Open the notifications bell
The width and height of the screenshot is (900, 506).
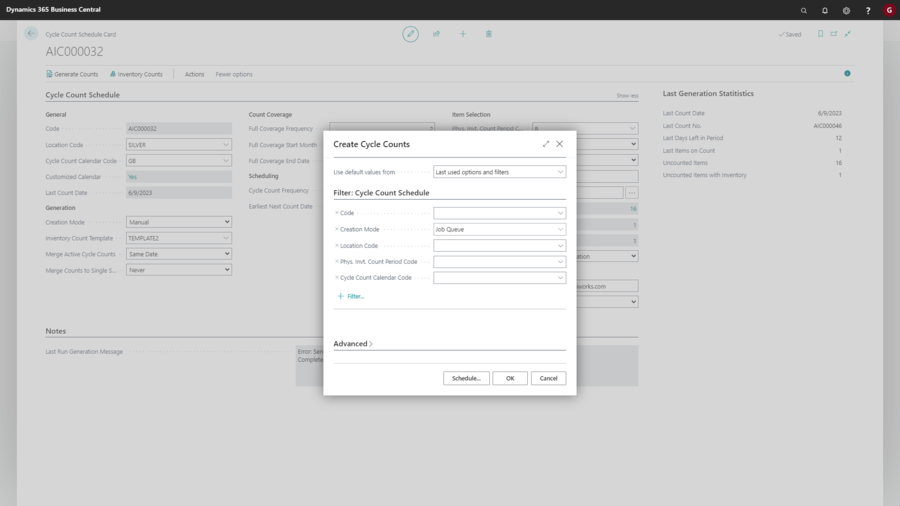click(825, 10)
